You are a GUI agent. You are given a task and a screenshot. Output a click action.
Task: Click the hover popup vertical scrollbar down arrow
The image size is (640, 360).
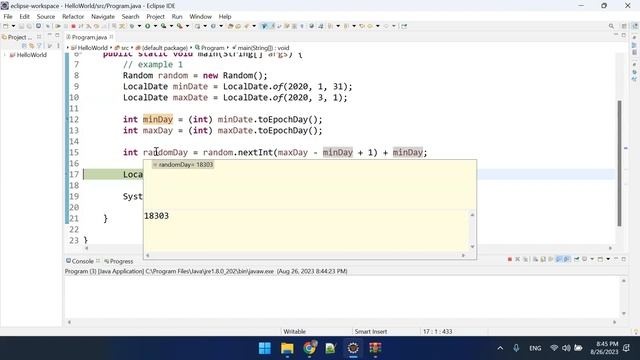click(x=472, y=247)
